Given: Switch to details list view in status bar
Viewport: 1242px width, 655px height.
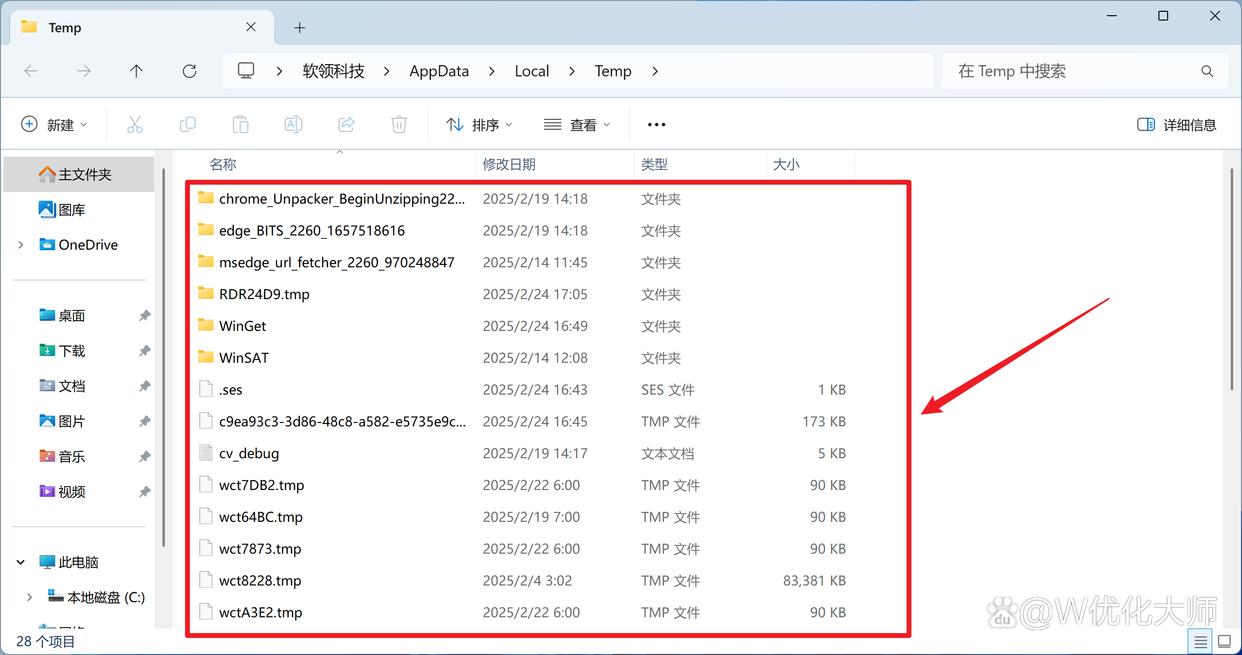Looking at the screenshot, I should [x=1199, y=640].
